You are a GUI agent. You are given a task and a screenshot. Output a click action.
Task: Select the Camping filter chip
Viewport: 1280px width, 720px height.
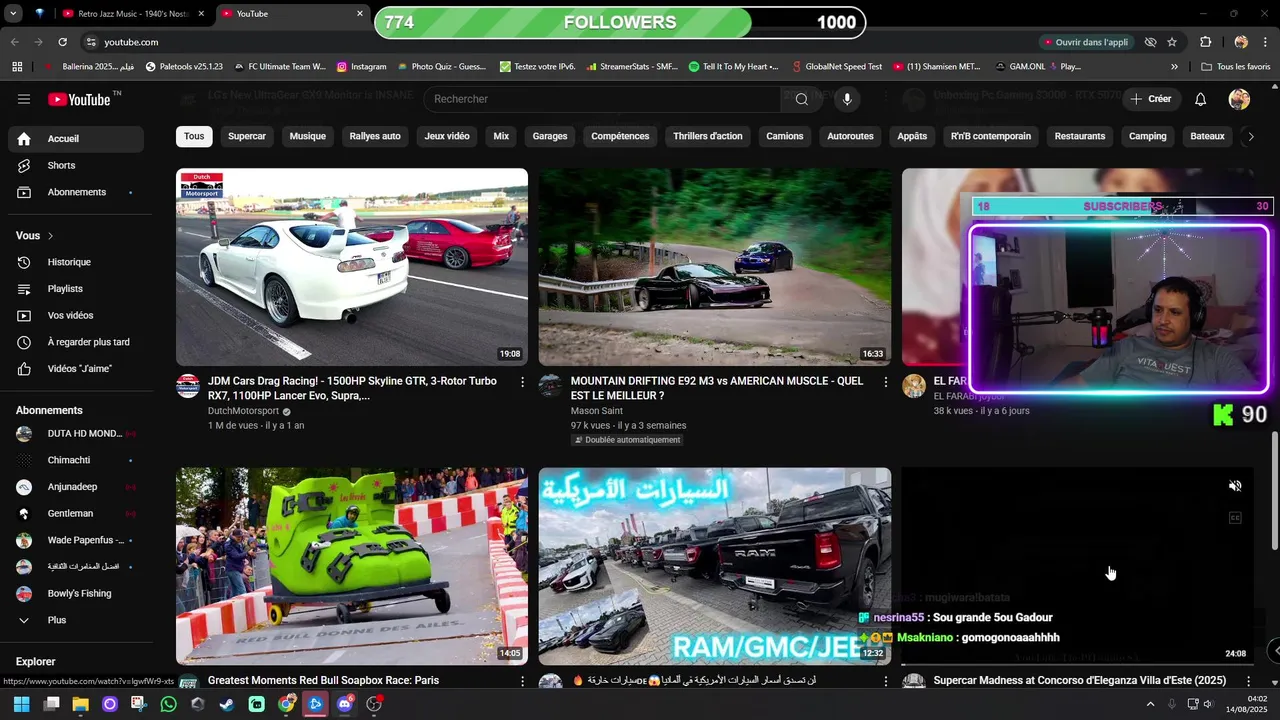coord(1148,136)
